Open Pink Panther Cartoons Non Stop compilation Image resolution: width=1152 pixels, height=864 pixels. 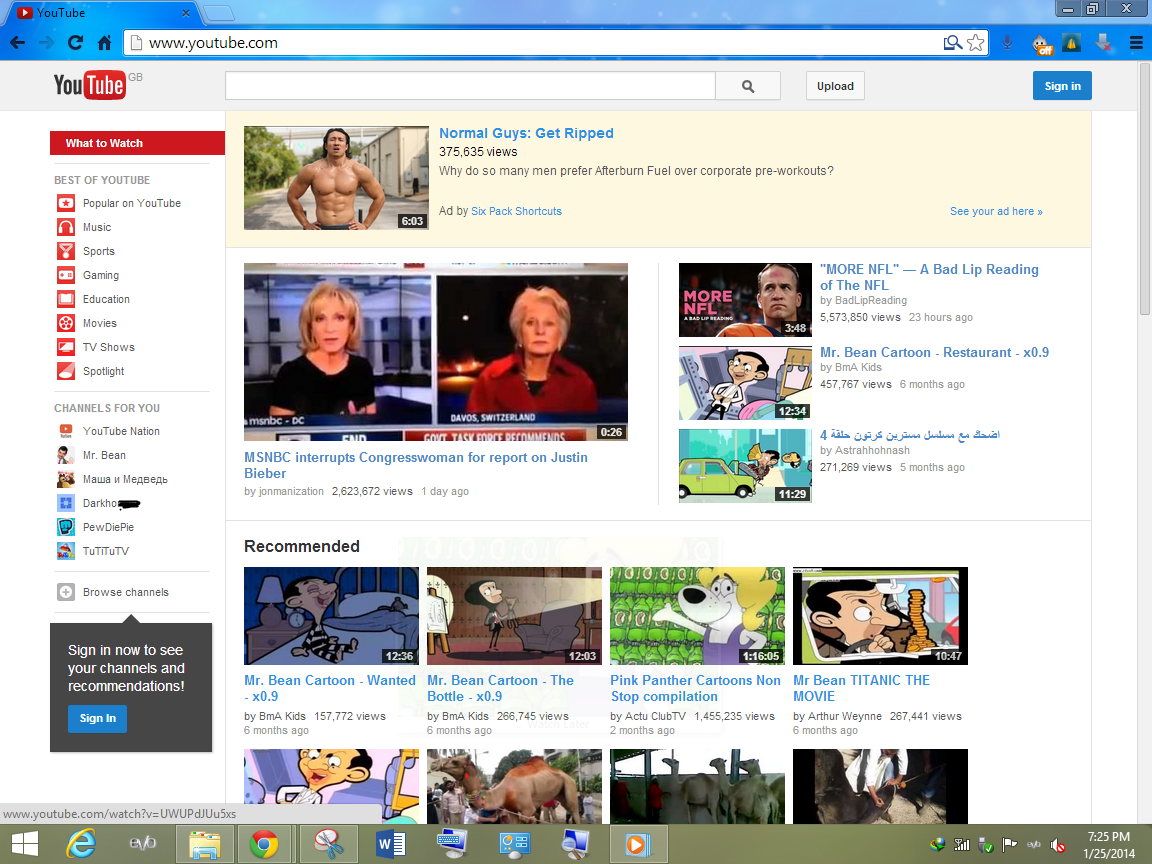point(695,688)
